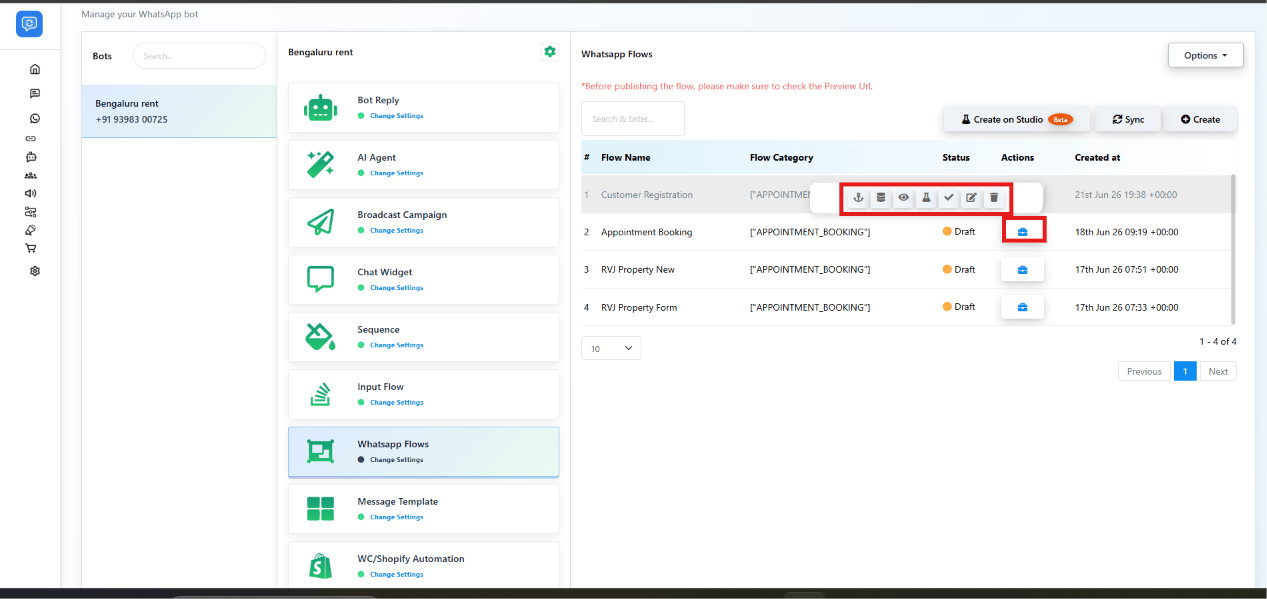Image resolution: width=1267 pixels, height=599 pixels.
Task: Go to Previous page
Action: pyautogui.click(x=1144, y=371)
